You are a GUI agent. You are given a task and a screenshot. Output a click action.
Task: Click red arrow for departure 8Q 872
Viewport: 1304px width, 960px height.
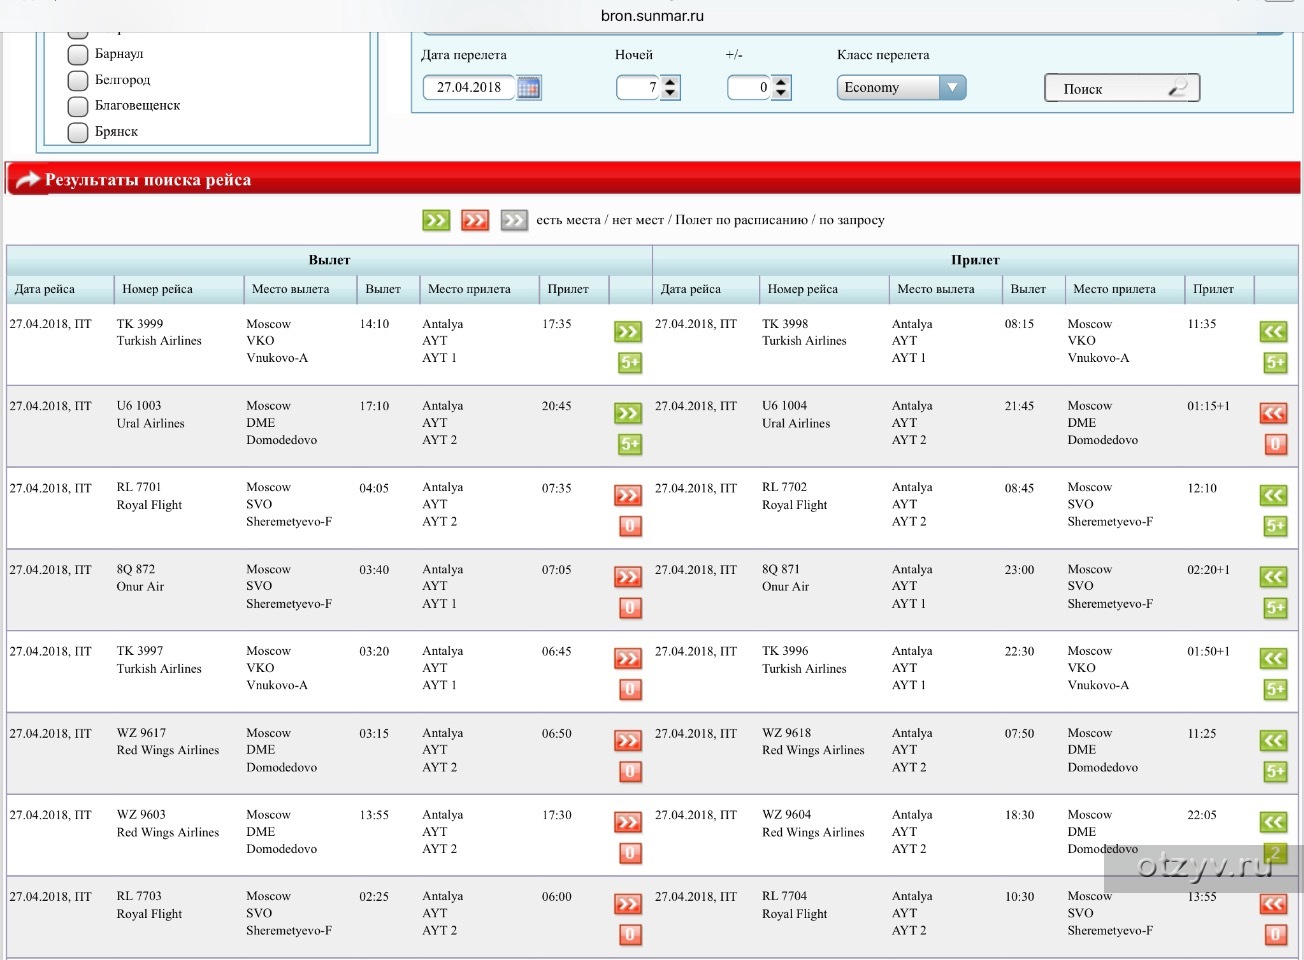point(628,577)
